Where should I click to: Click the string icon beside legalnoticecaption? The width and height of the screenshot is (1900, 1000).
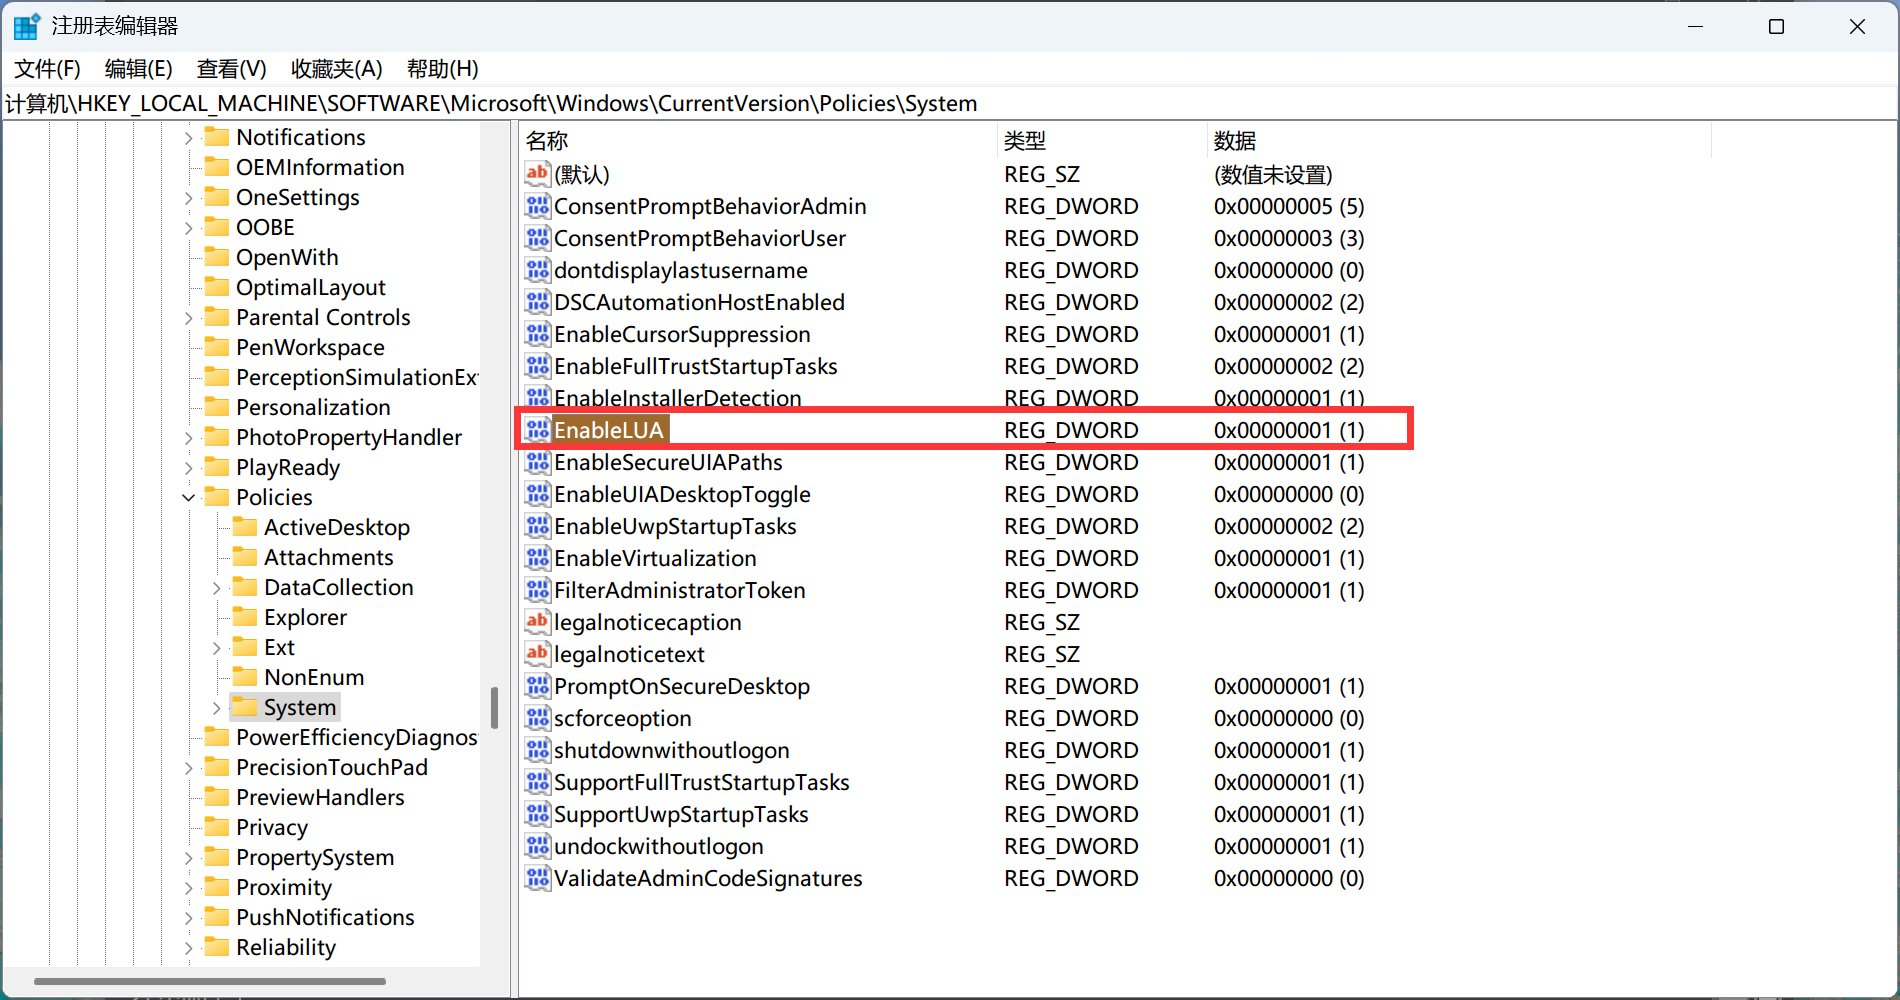pos(537,622)
